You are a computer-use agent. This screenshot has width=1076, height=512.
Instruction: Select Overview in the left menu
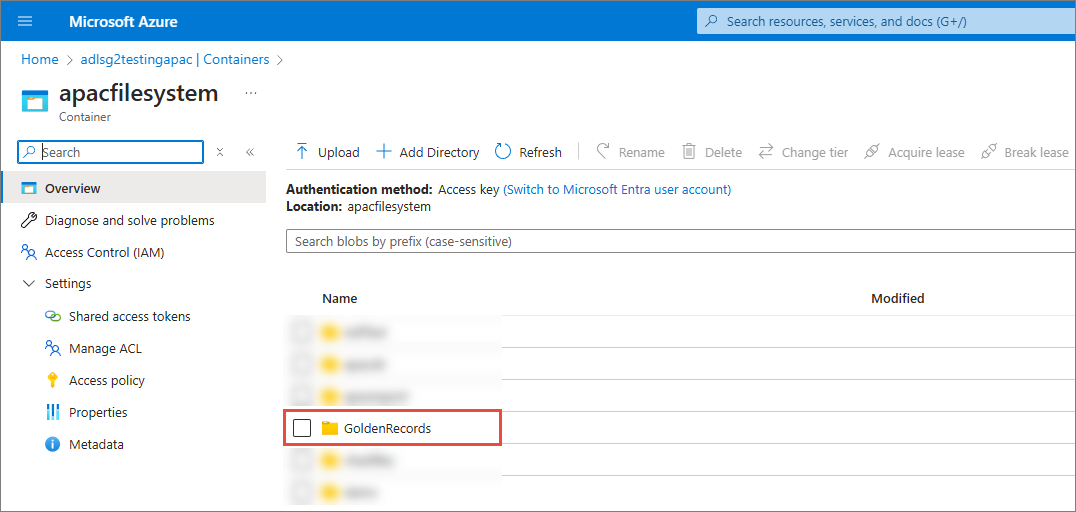[x=72, y=188]
